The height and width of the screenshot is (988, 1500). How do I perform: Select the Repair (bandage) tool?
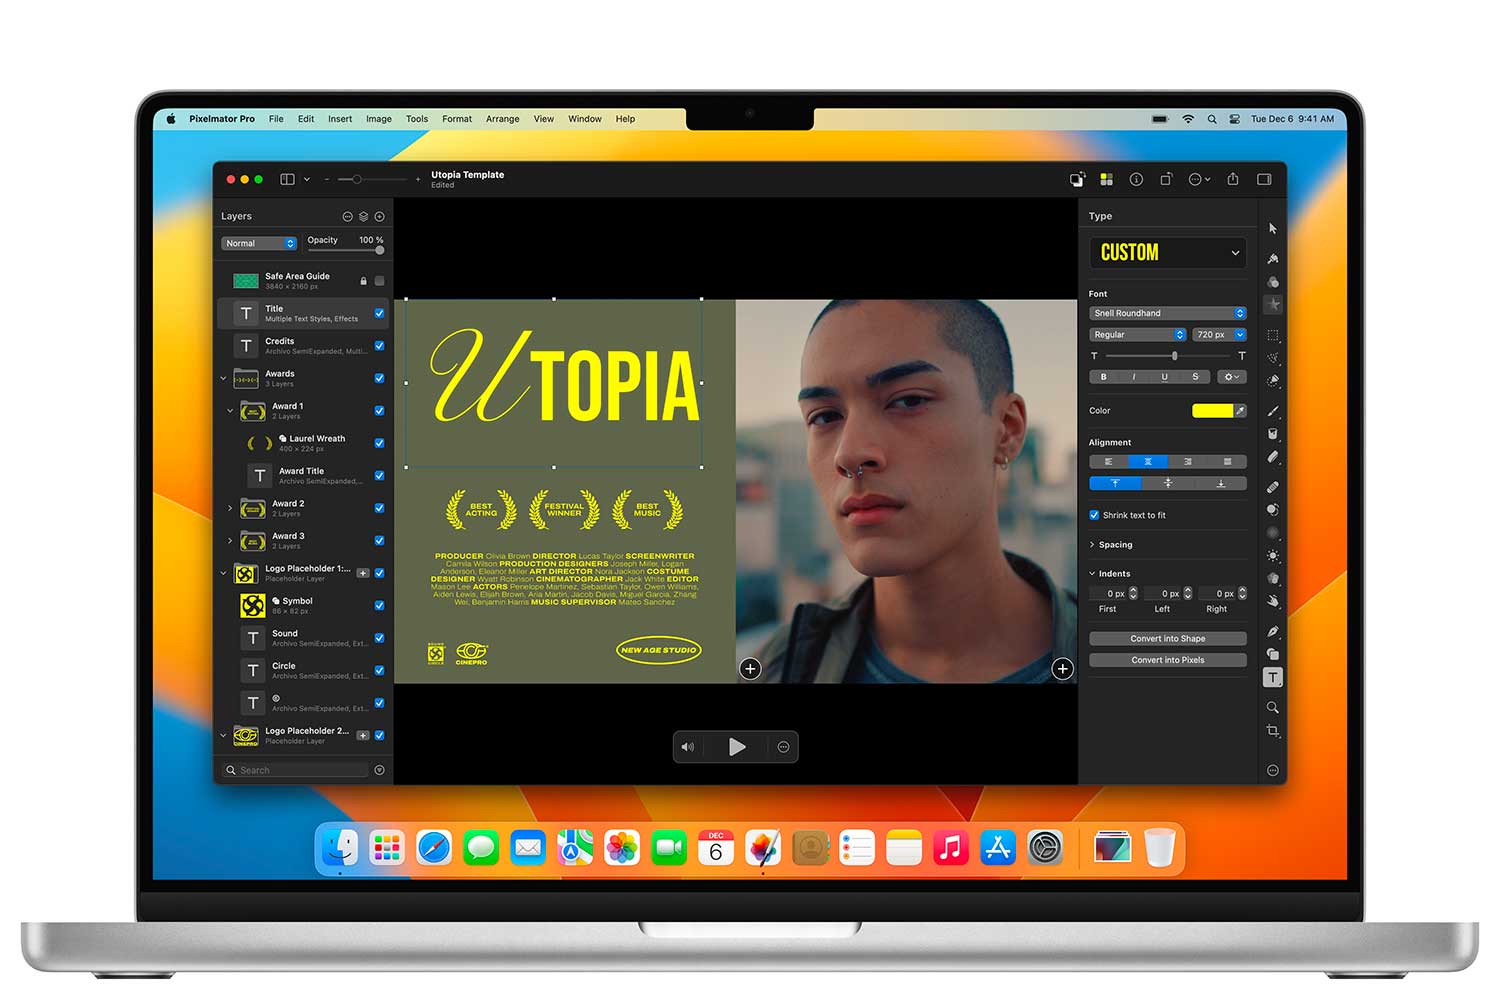click(1273, 487)
